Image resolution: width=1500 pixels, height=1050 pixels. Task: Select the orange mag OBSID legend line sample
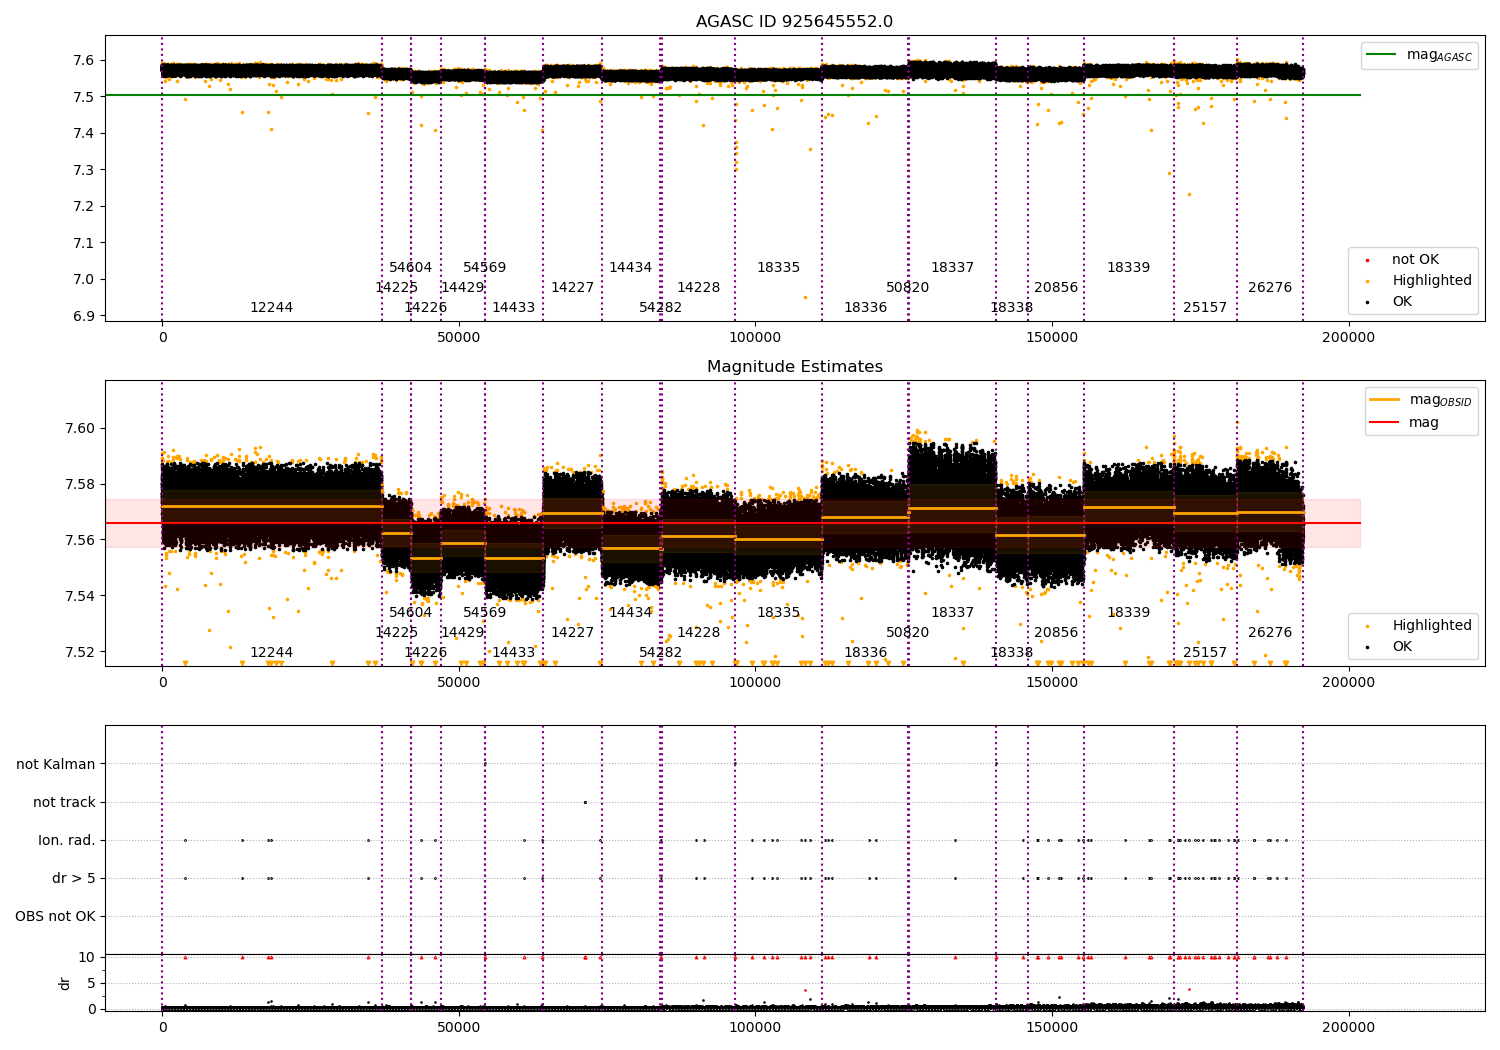(1386, 400)
